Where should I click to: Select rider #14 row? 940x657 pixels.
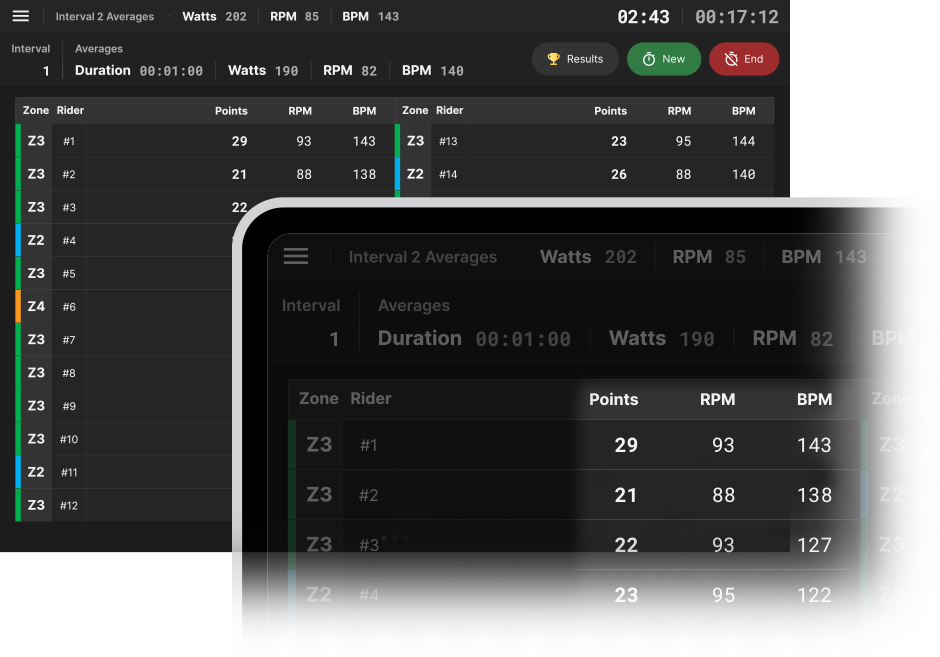(585, 174)
